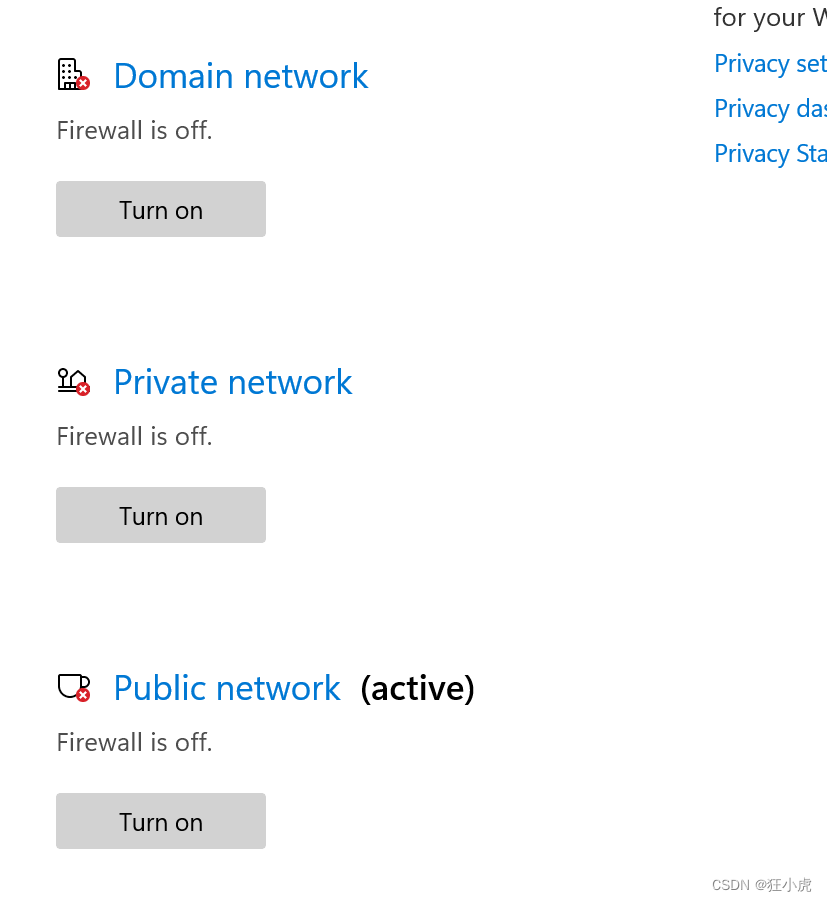Enable the firewall for Private network

click(160, 515)
